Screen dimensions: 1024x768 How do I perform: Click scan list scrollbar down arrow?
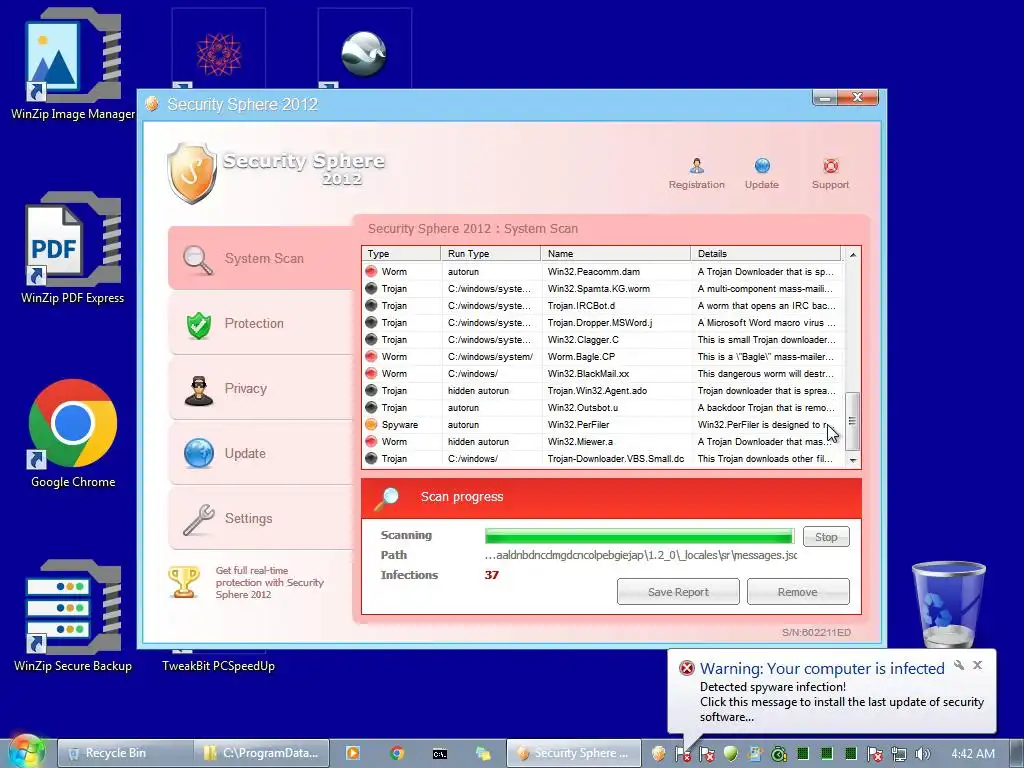[x=852, y=460]
